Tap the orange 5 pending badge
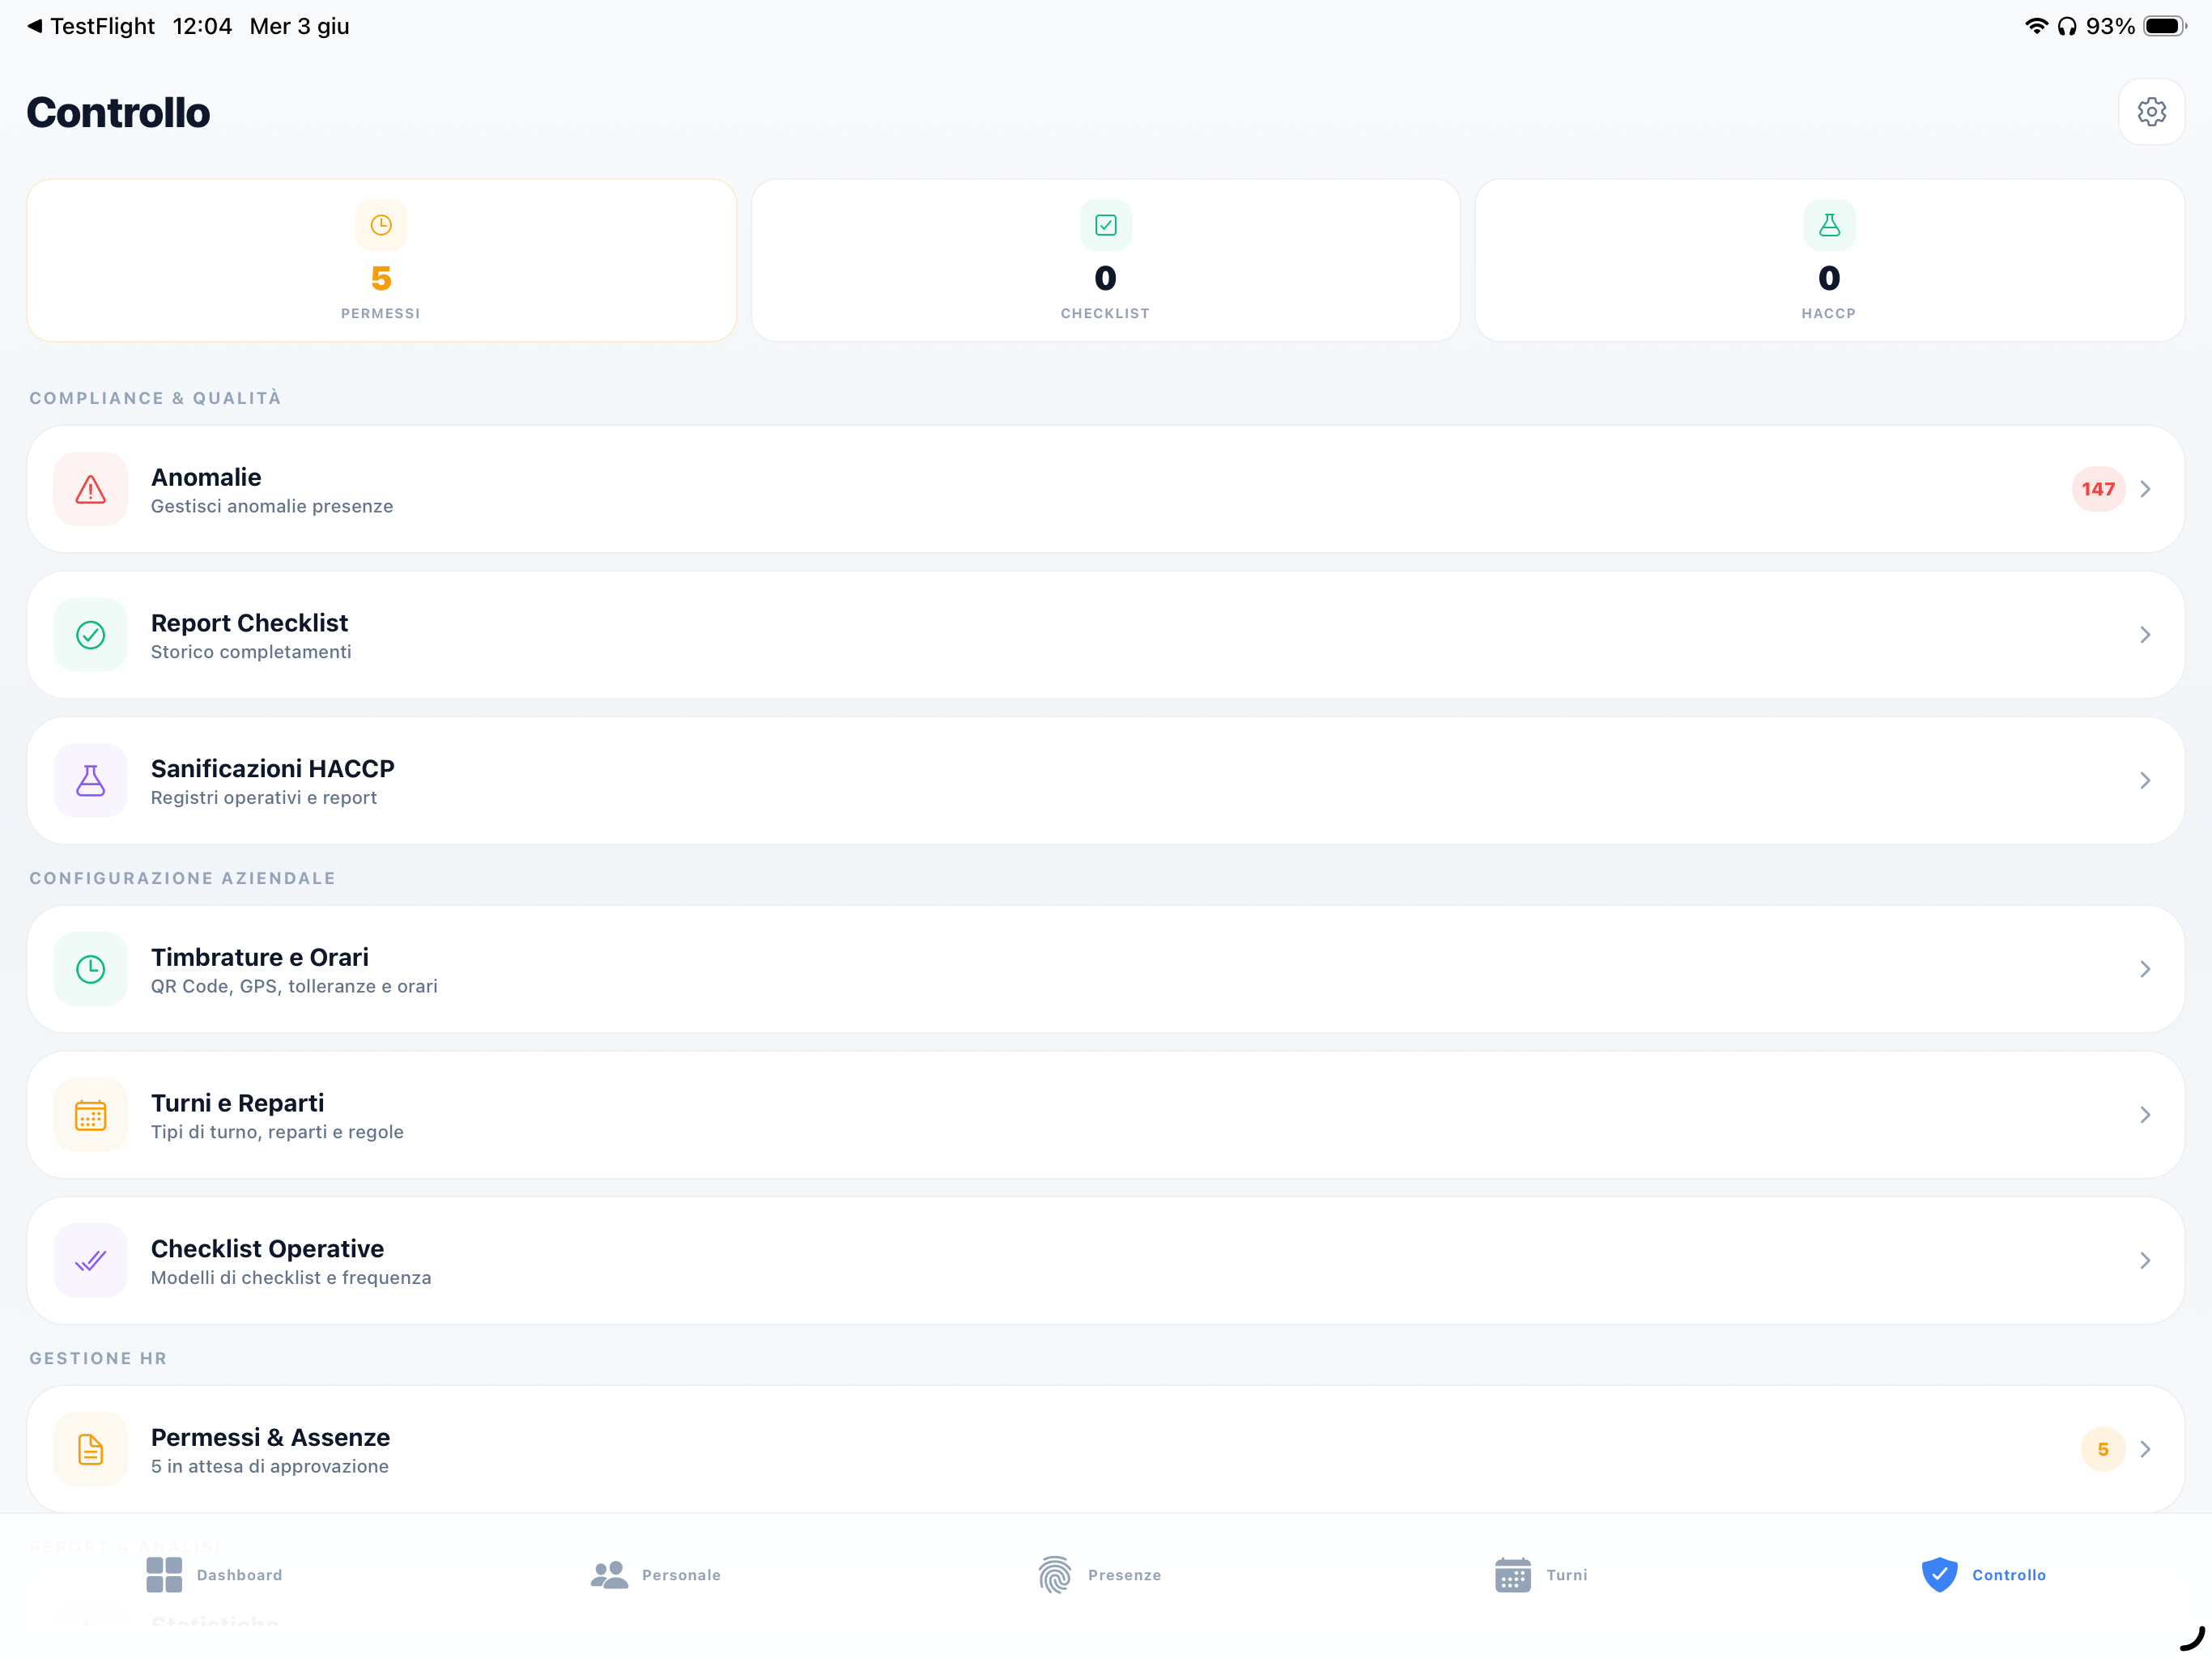Screen dimensions: 2212x1658 2103,1449
